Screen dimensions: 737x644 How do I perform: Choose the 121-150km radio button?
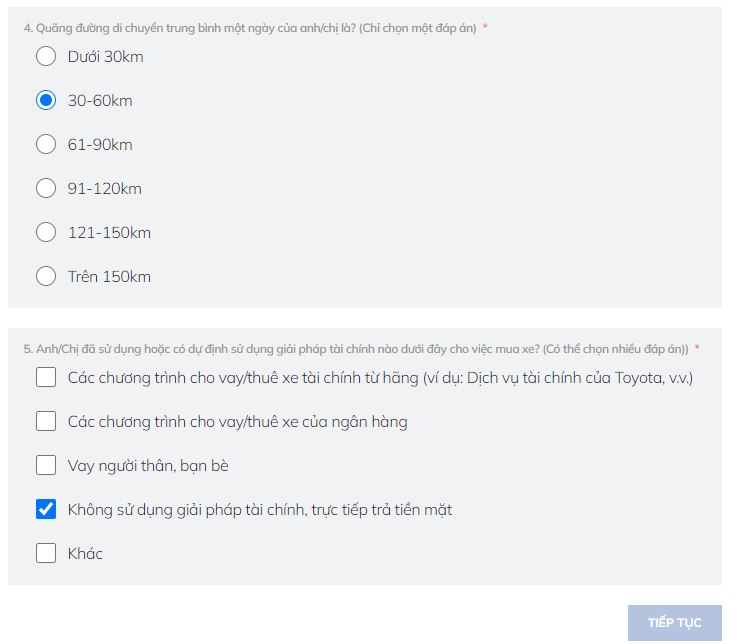46,232
